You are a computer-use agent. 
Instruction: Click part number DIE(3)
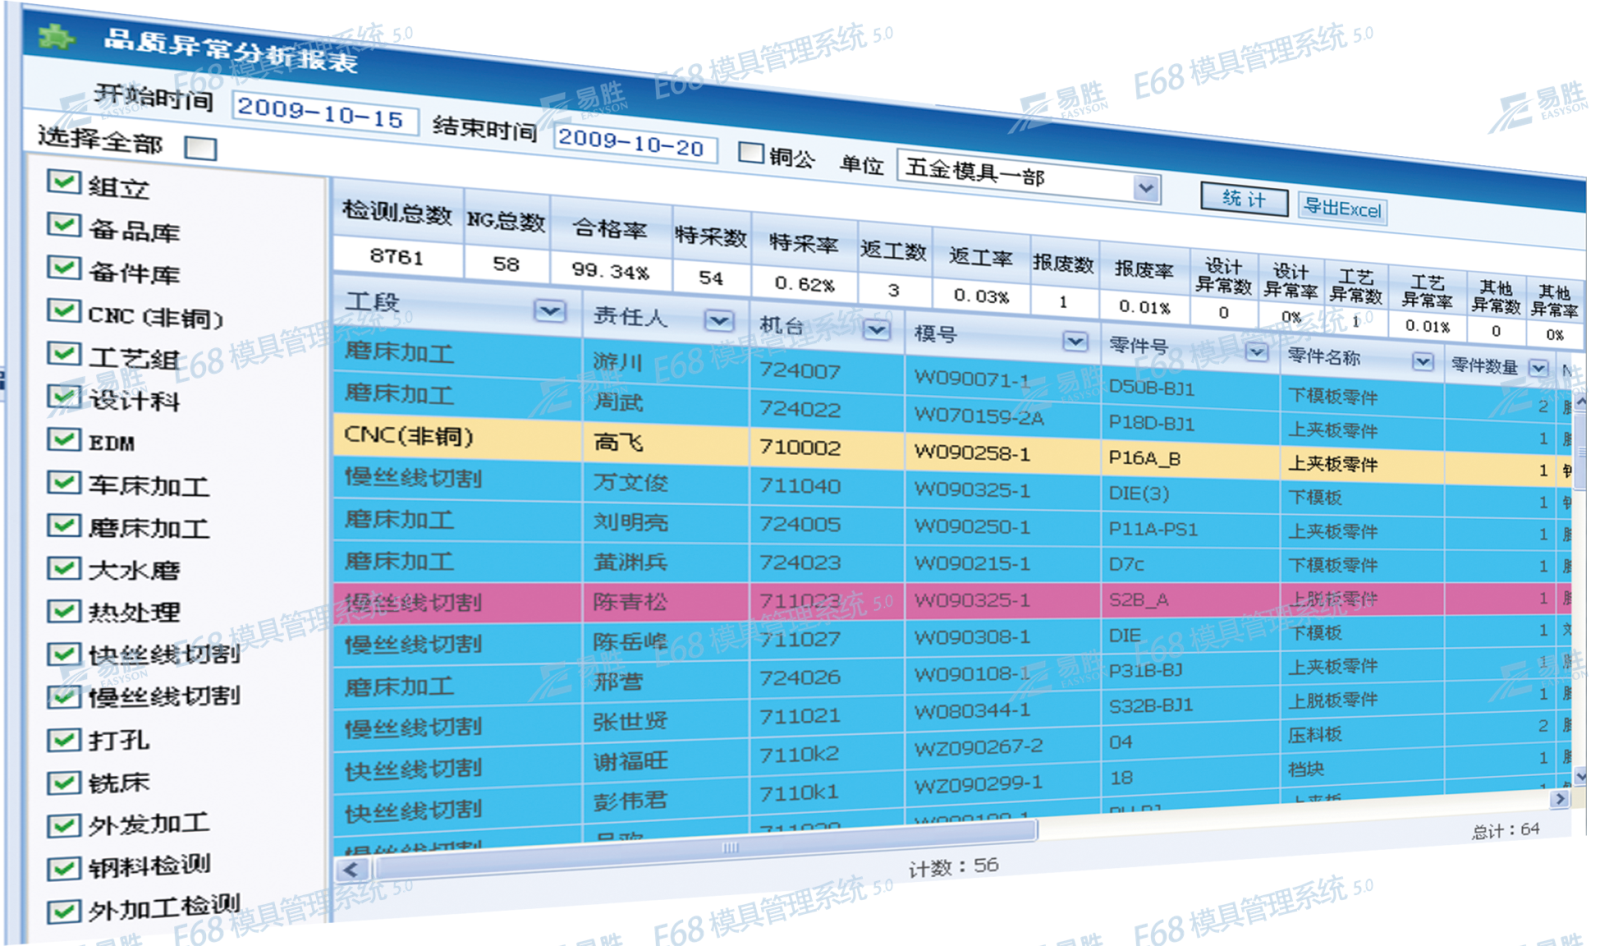tap(1139, 493)
